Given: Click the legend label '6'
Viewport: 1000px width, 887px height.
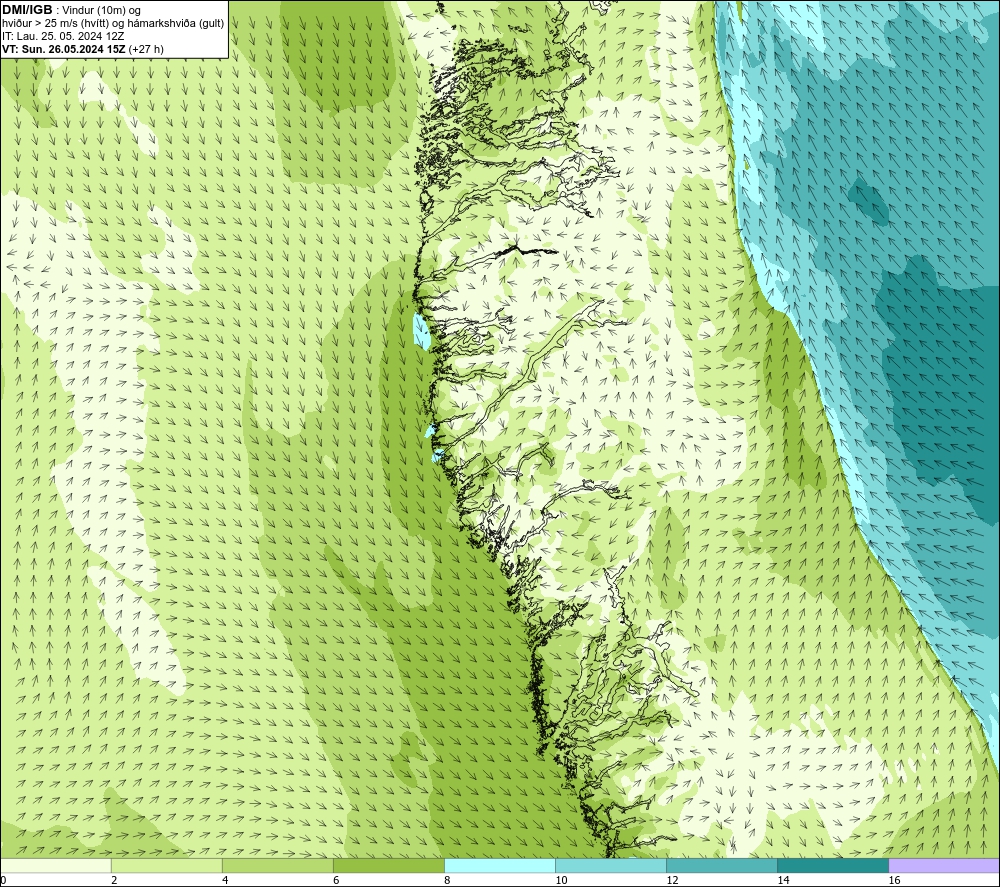Looking at the screenshot, I should 336,881.
